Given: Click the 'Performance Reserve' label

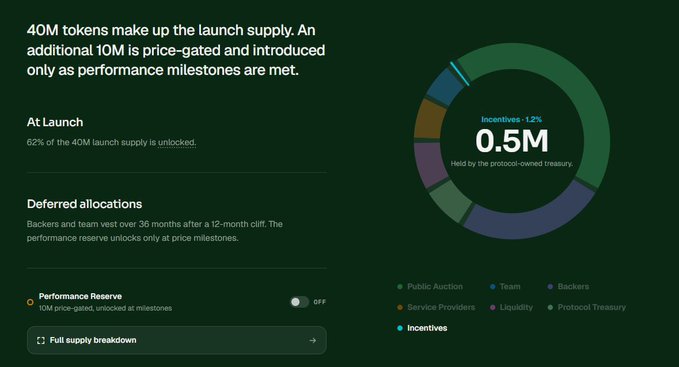Looking at the screenshot, I should 80,296.
